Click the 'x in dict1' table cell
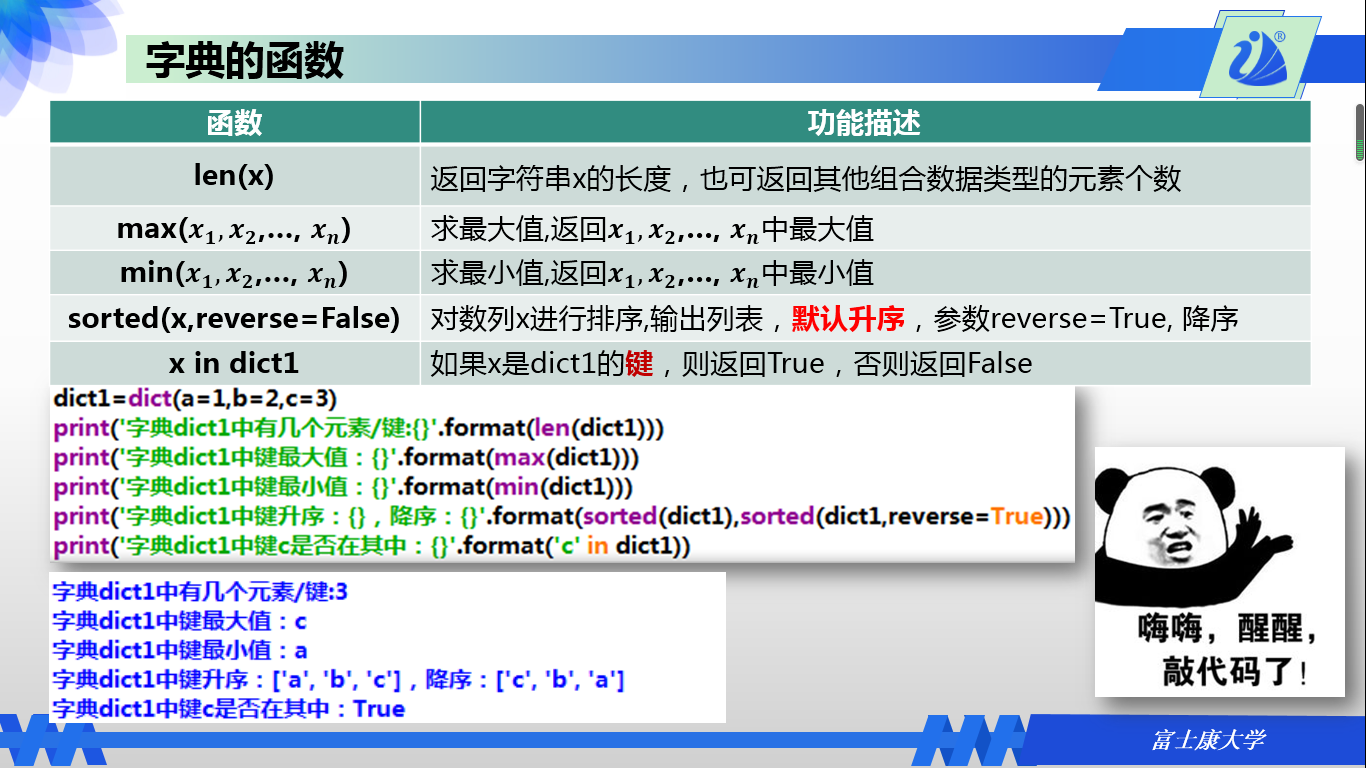This screenshot has width=1366, height=768. (x=235, y=362)
